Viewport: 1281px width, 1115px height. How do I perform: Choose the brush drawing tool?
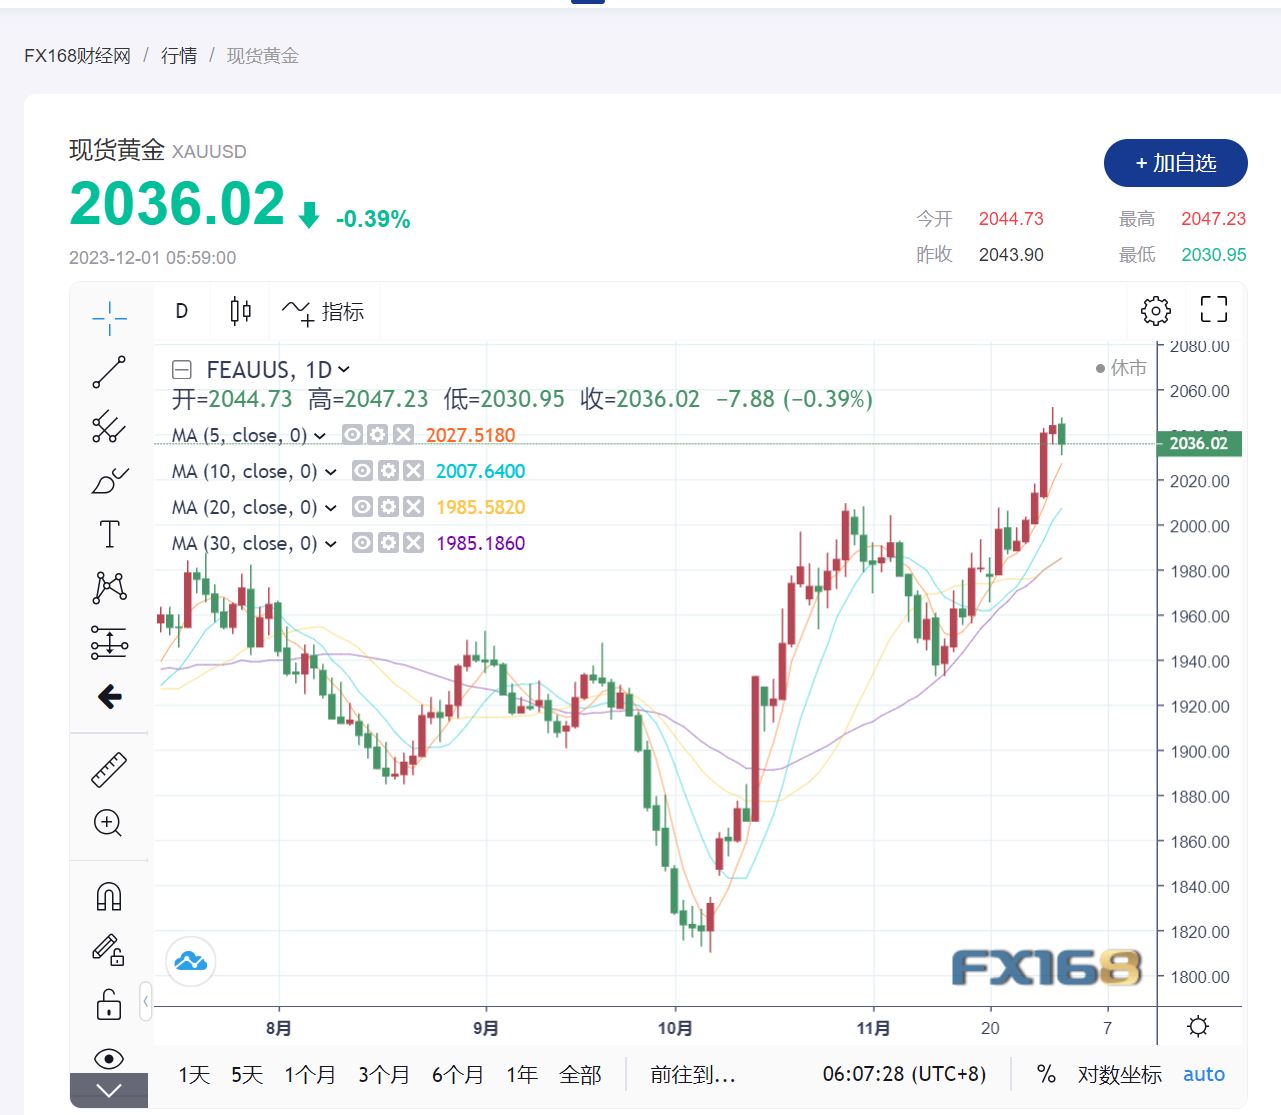point(109,481)
